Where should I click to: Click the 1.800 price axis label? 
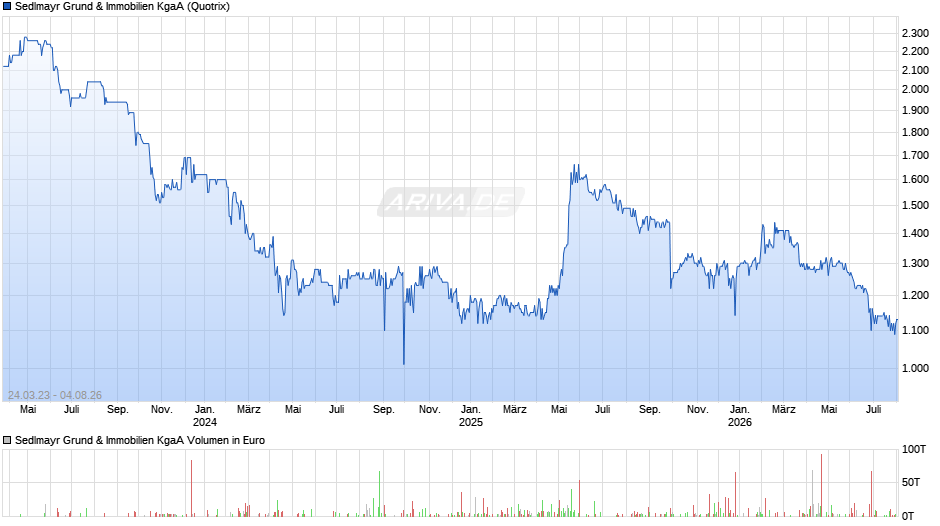(x=915, y=133)
